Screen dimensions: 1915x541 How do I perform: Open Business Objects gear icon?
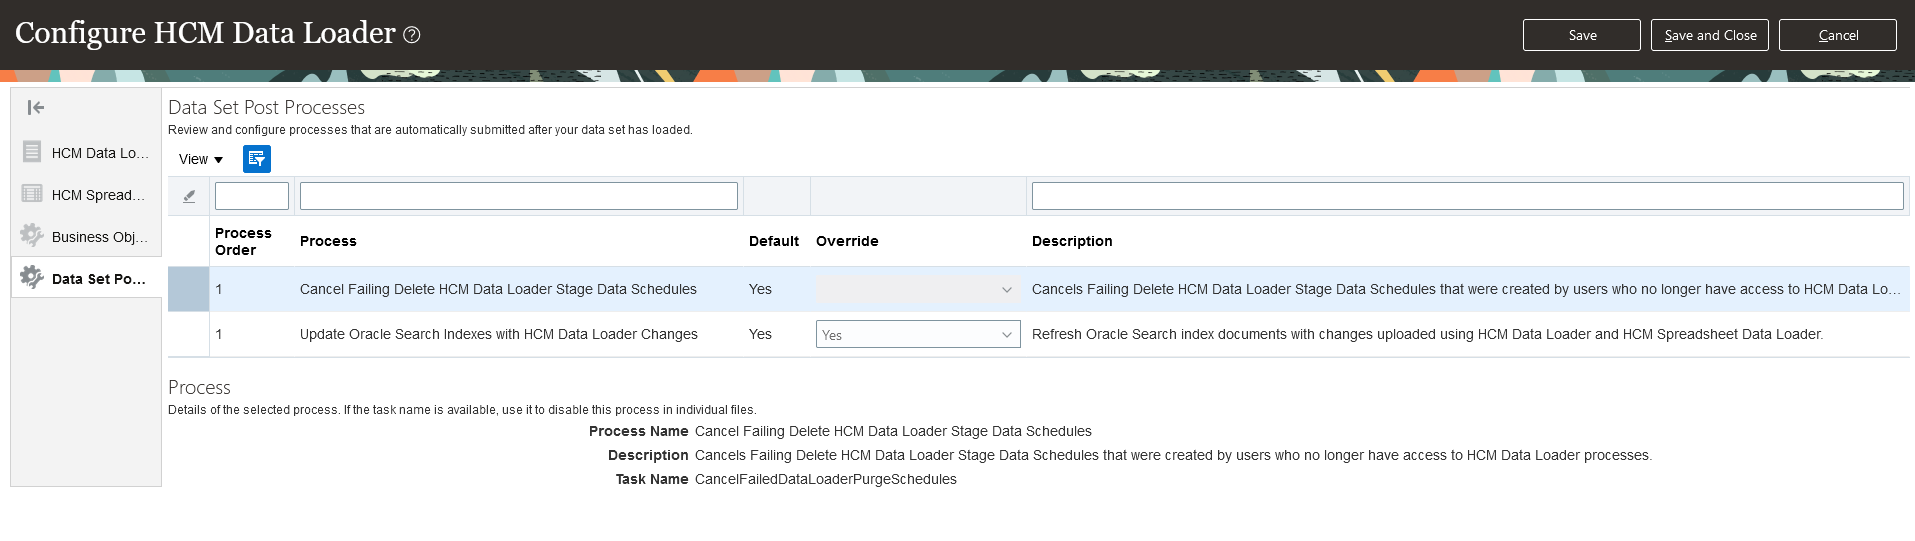click(x=32, y=235)
